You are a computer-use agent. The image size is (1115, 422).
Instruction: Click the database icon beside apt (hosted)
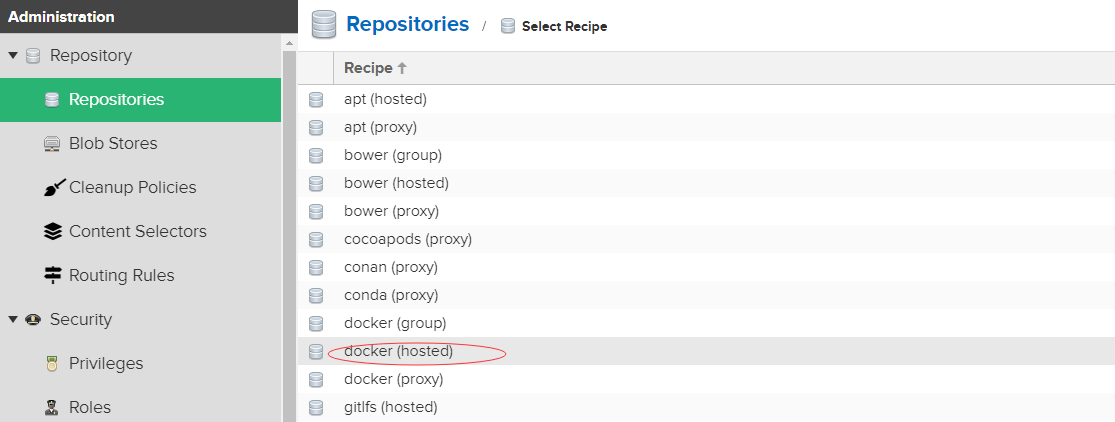tap(316, 100)
